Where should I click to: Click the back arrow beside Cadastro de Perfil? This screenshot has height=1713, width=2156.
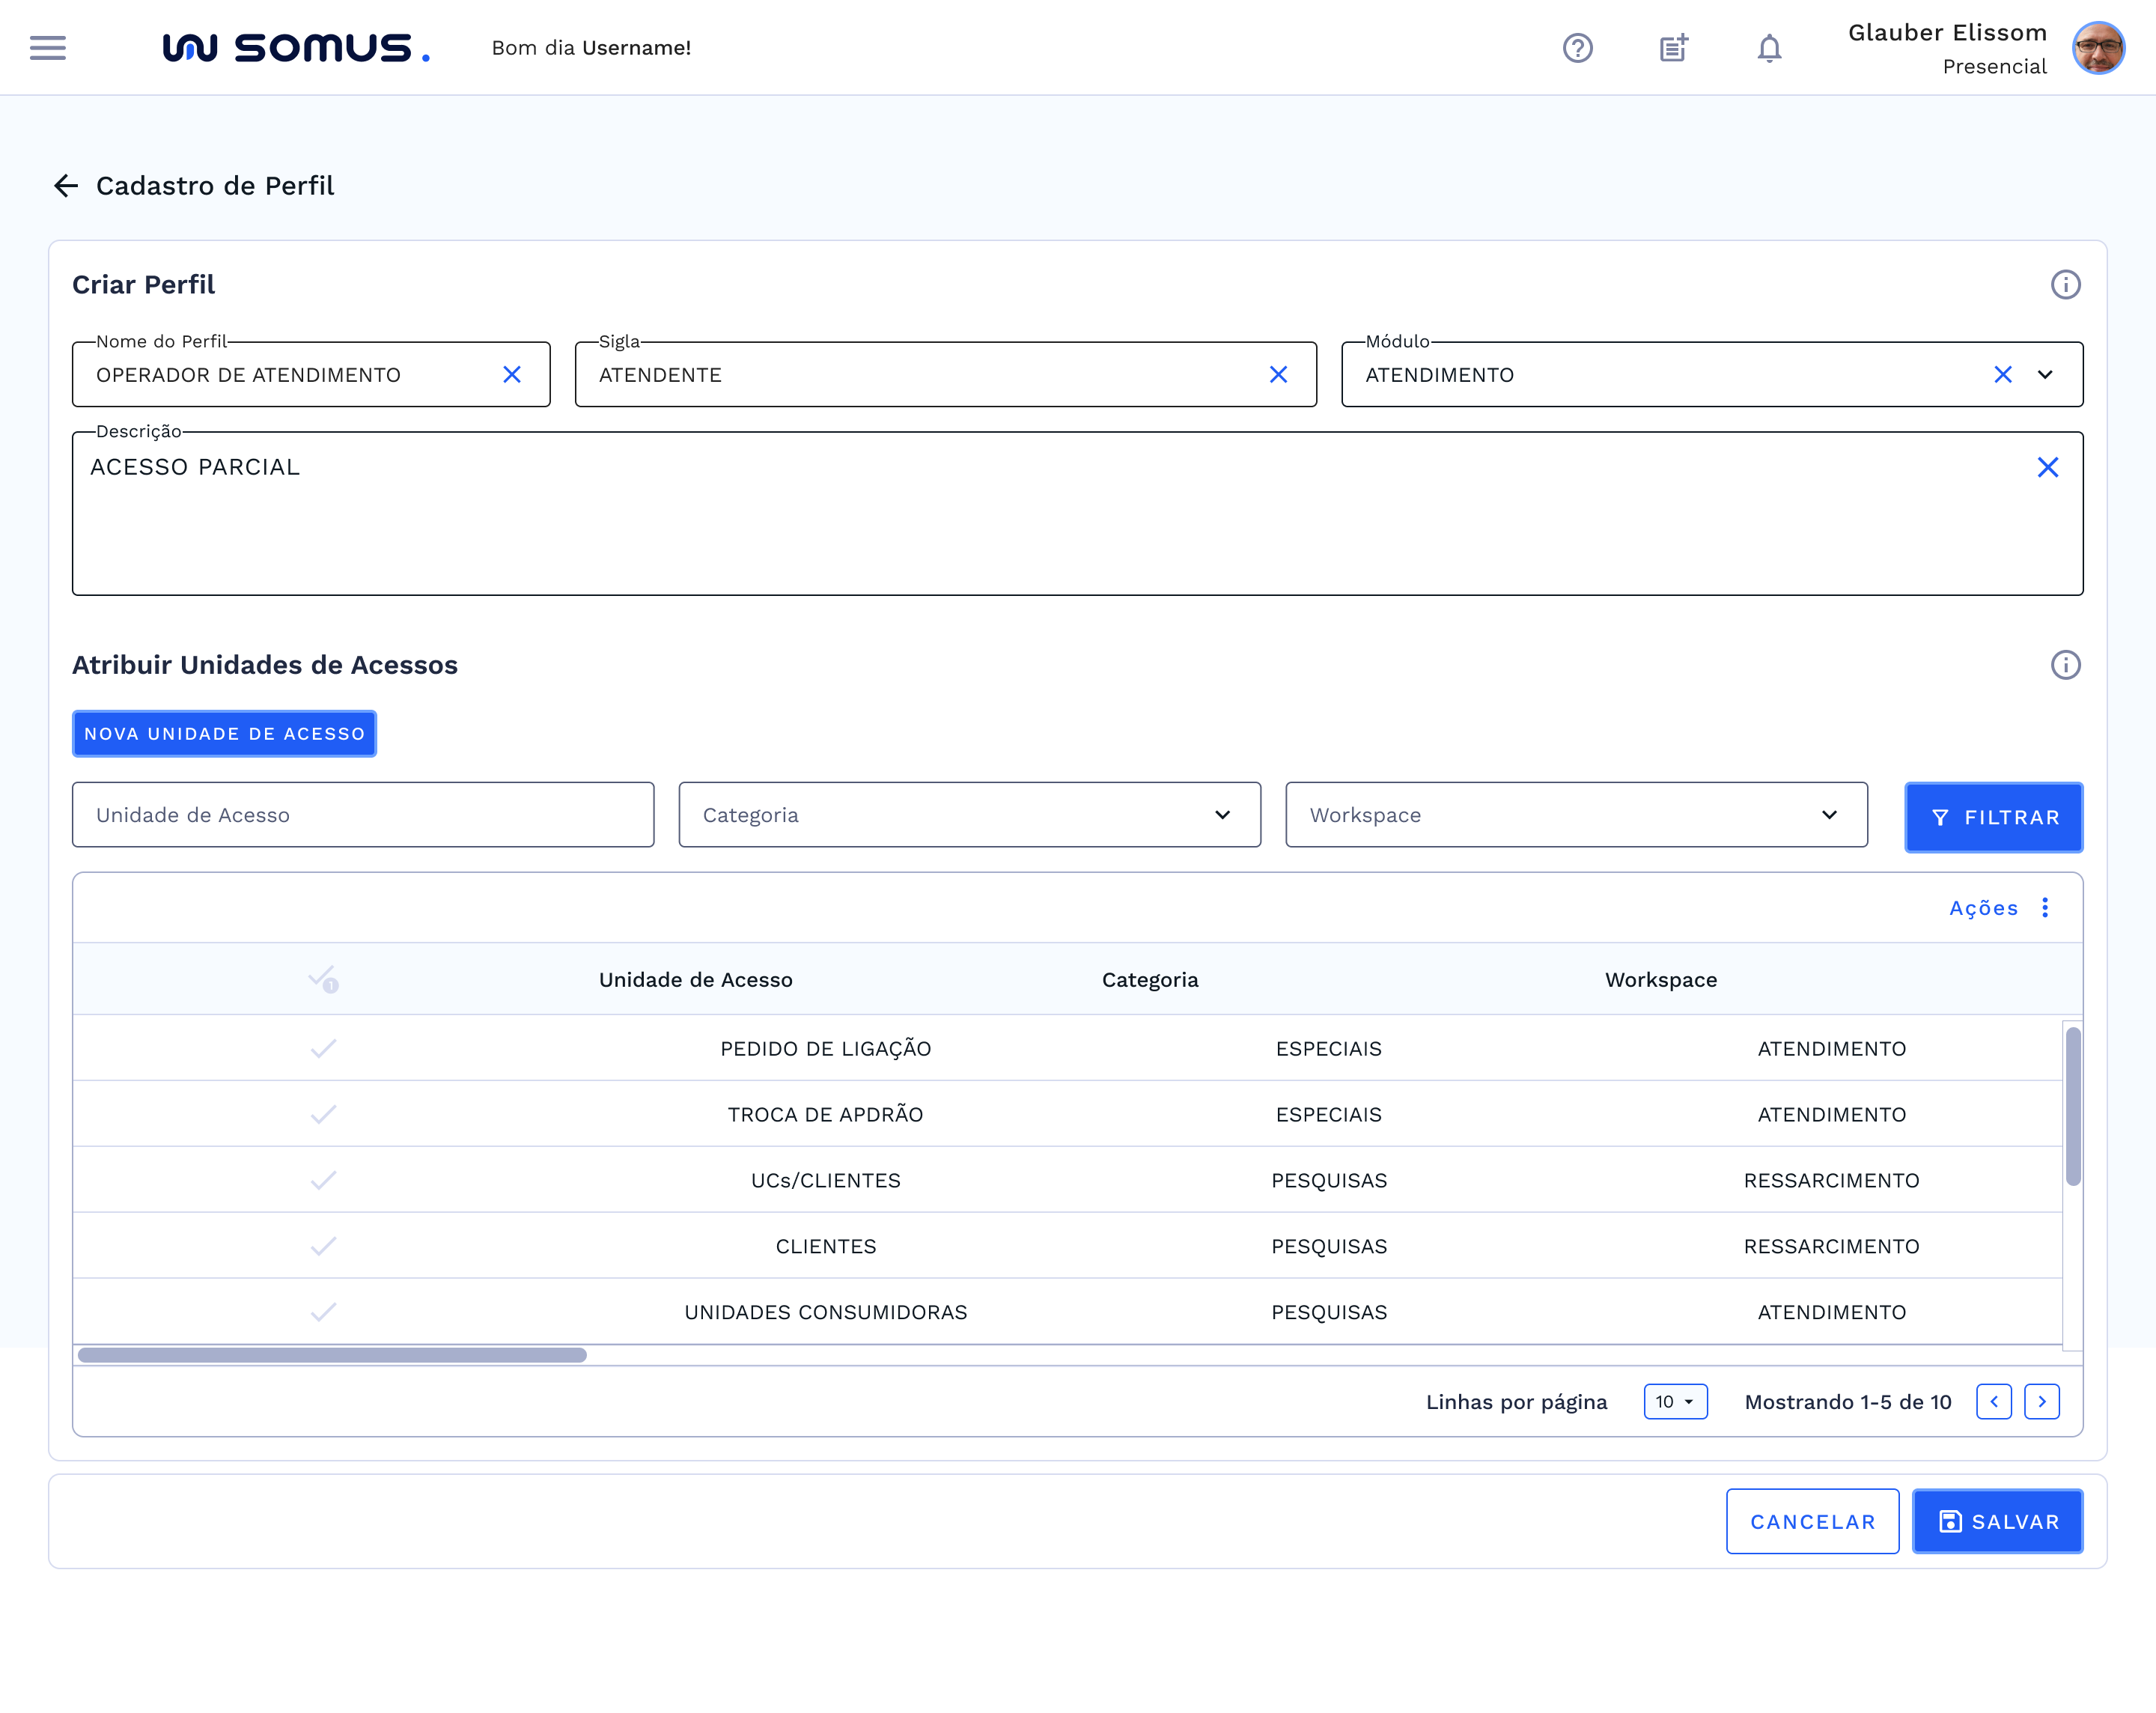(x=66, y=186)
